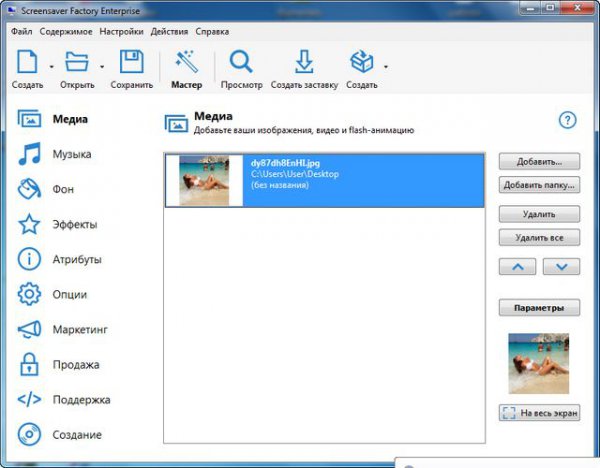
Task: Select the Создание disc icon
Action: tap(29, 435)
